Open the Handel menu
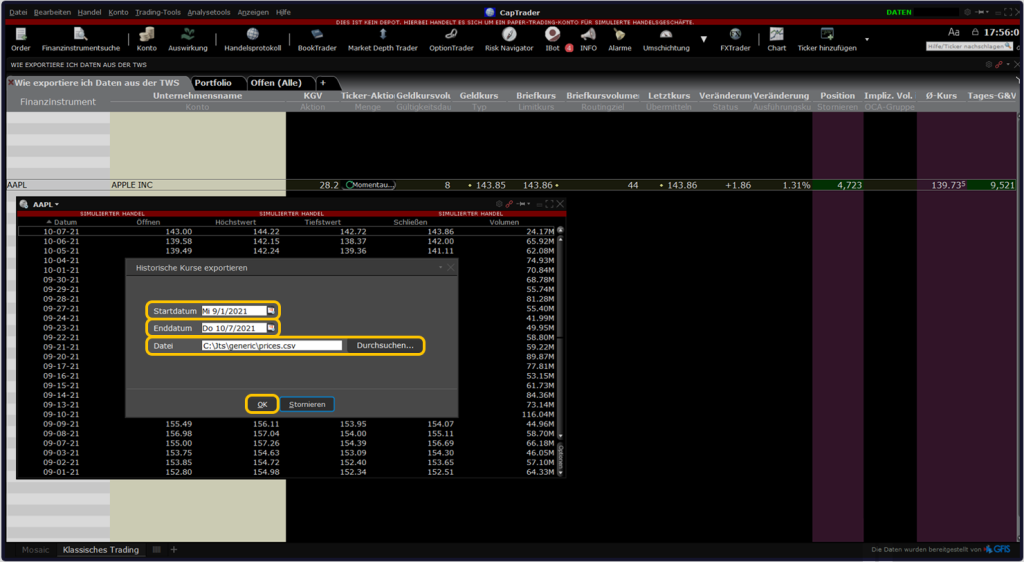1024x562 pixels. tap(89, 12)
